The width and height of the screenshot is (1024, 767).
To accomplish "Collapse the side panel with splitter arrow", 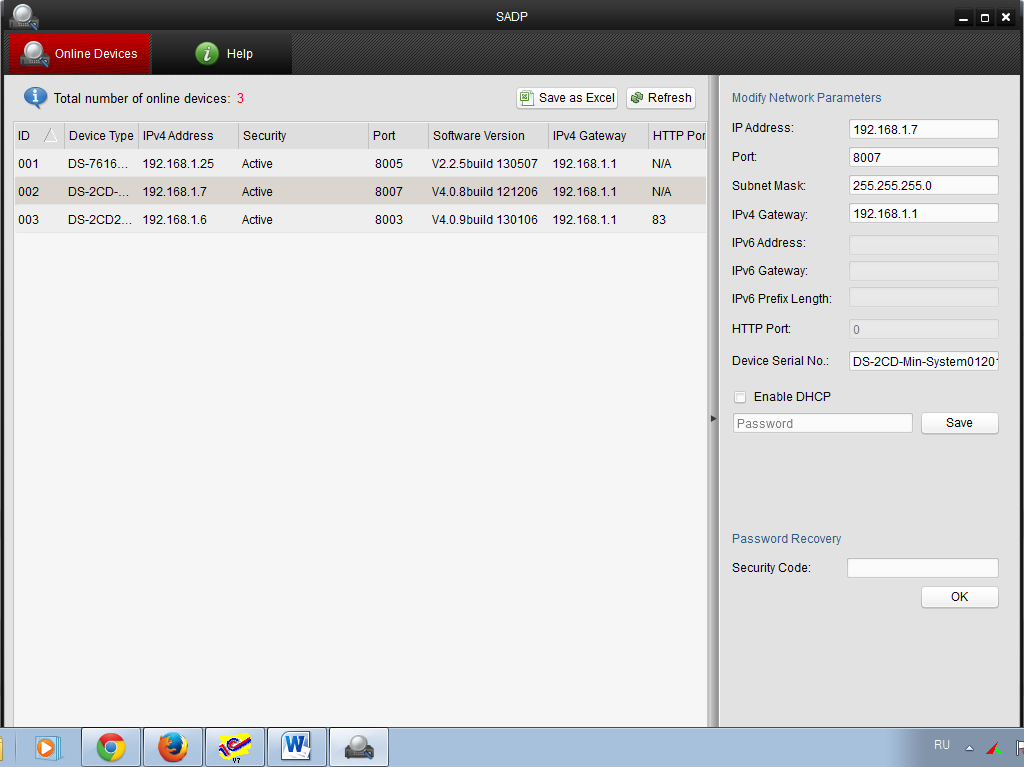I will (x=713, y=418).
